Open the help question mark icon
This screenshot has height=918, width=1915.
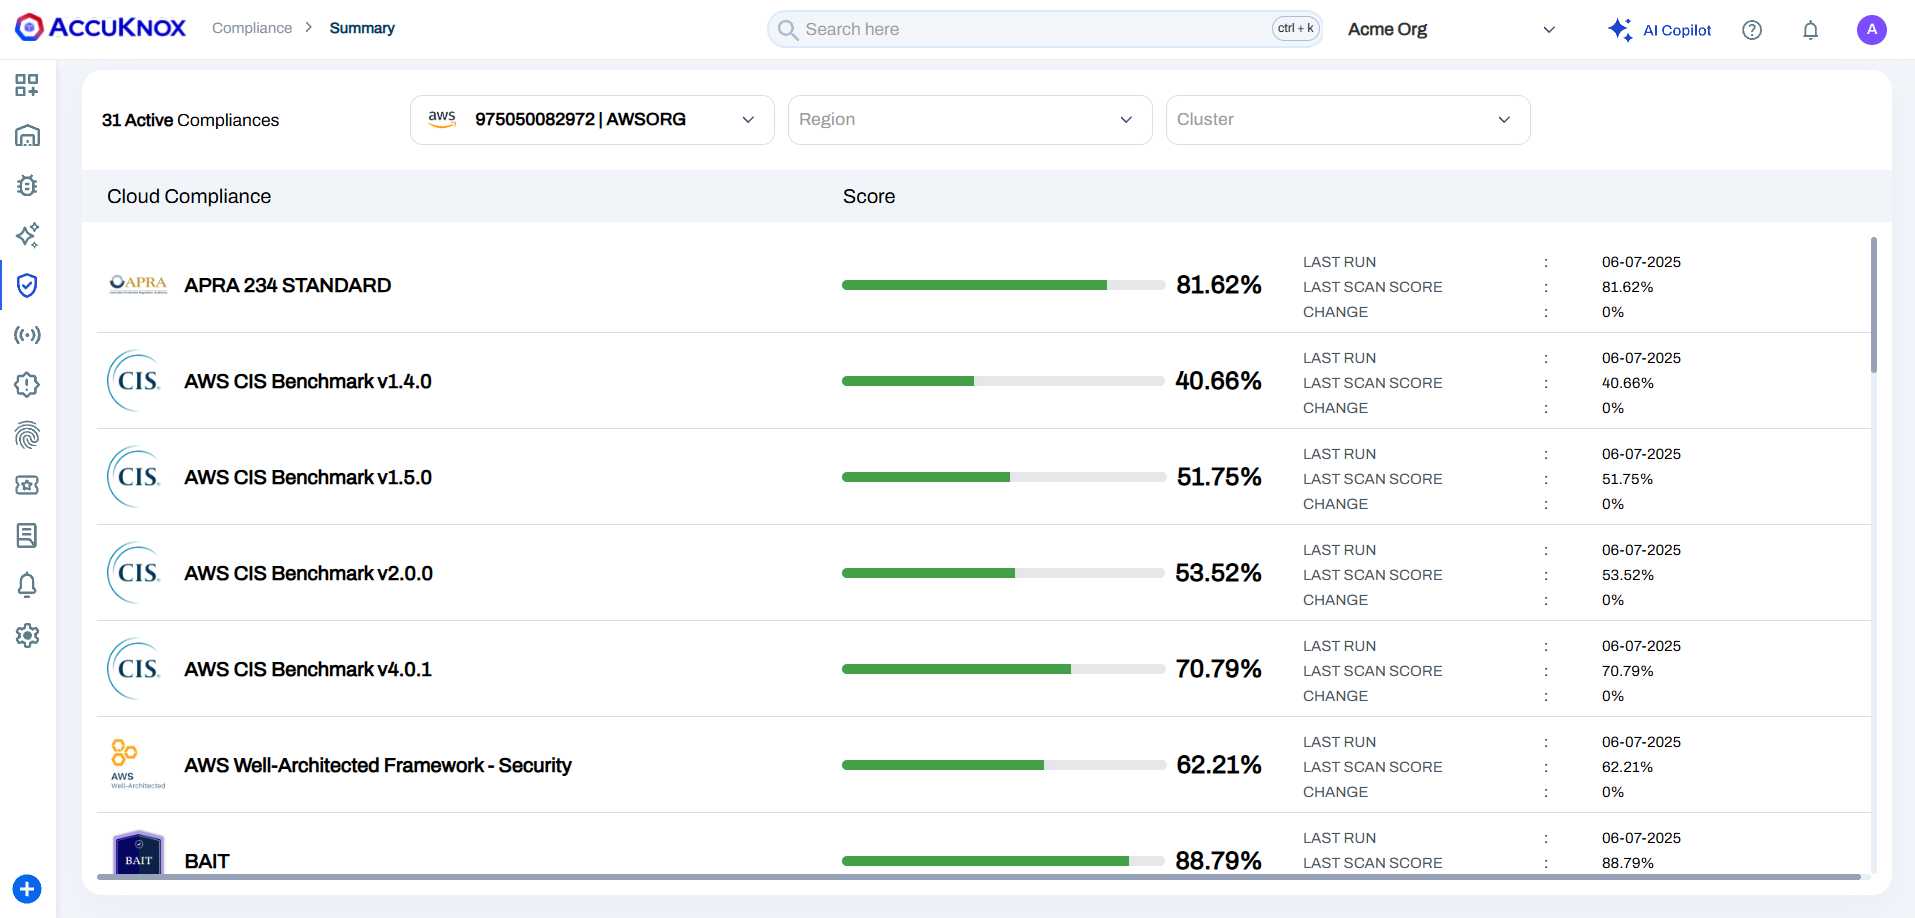pyautogui.click(x=1752, y=30)
